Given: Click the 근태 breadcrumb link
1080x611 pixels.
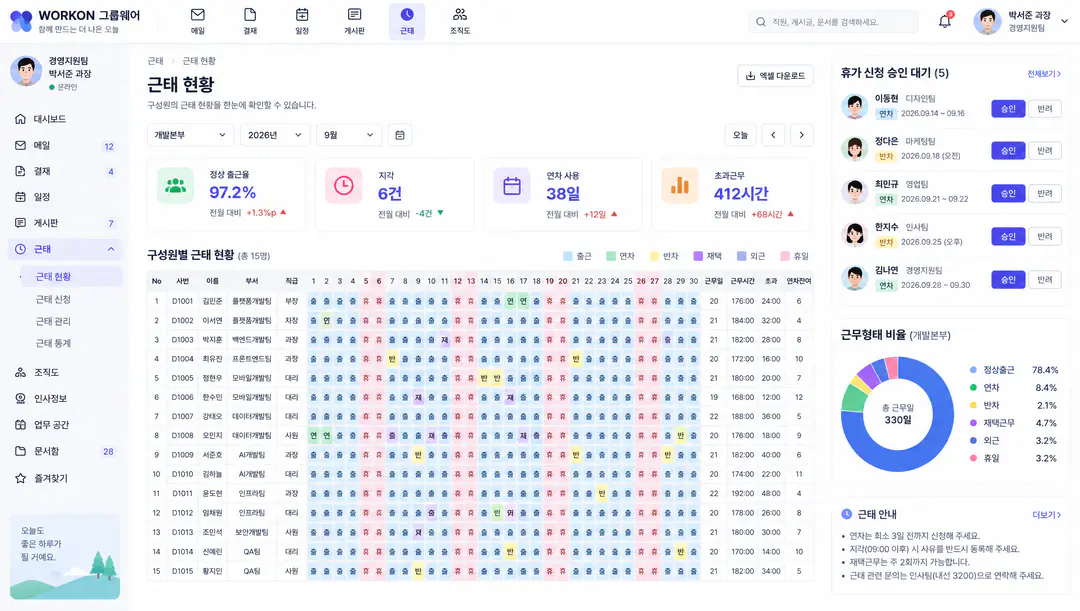Looking at the screenshot, I should point(156,61).
